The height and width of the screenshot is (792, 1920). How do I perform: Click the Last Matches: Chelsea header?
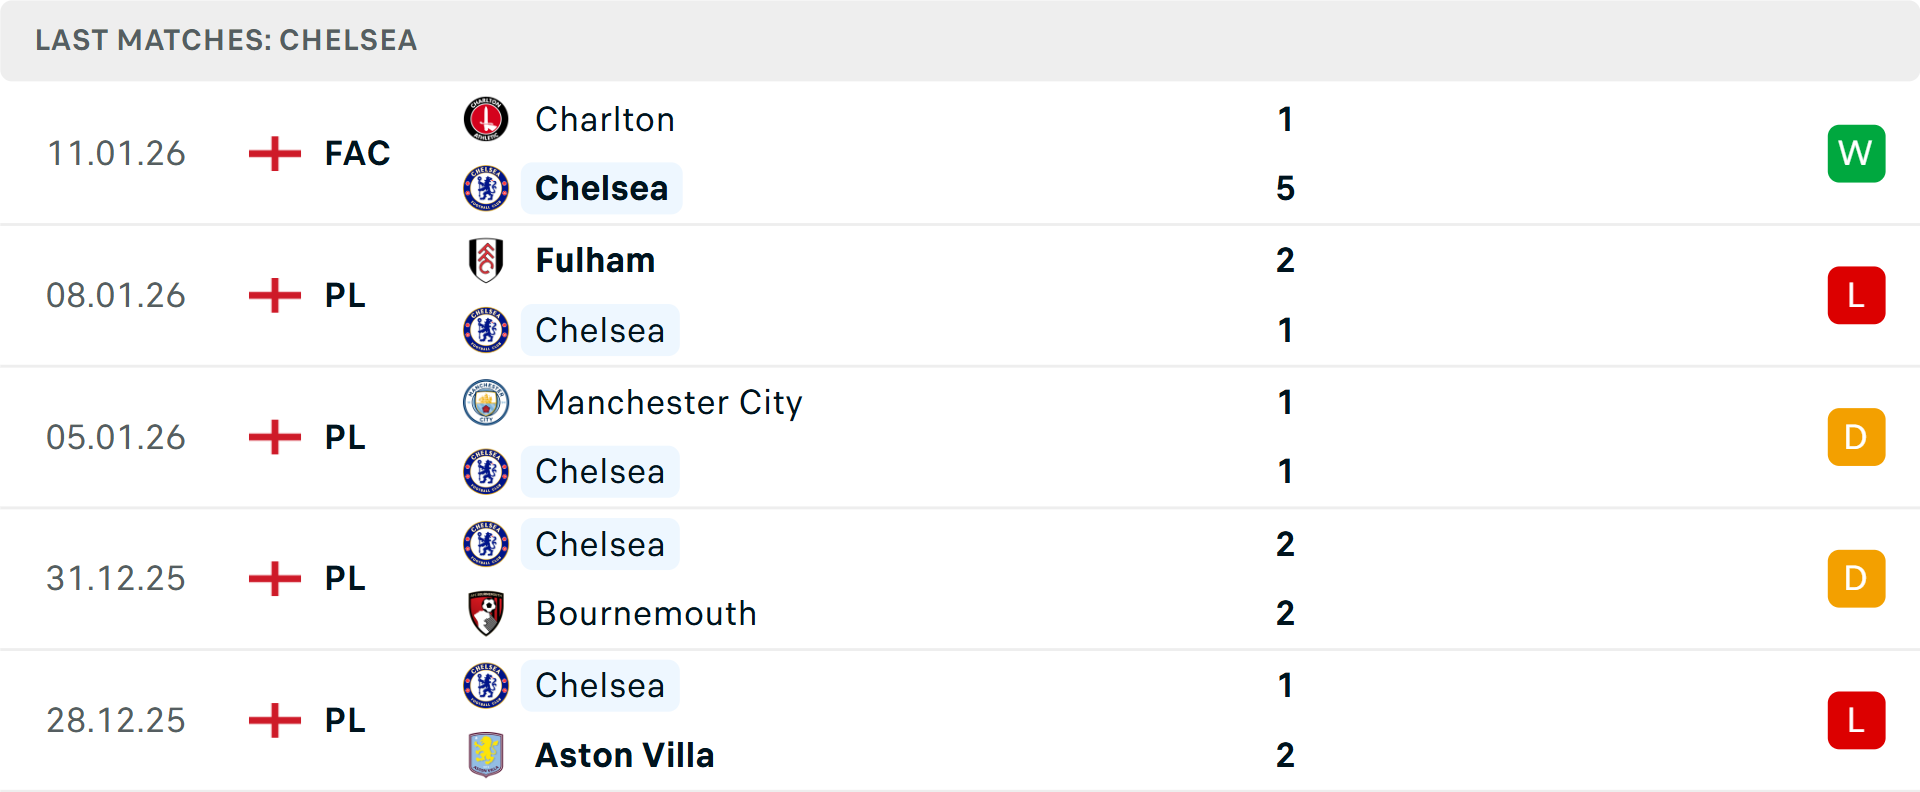[226, 40]
